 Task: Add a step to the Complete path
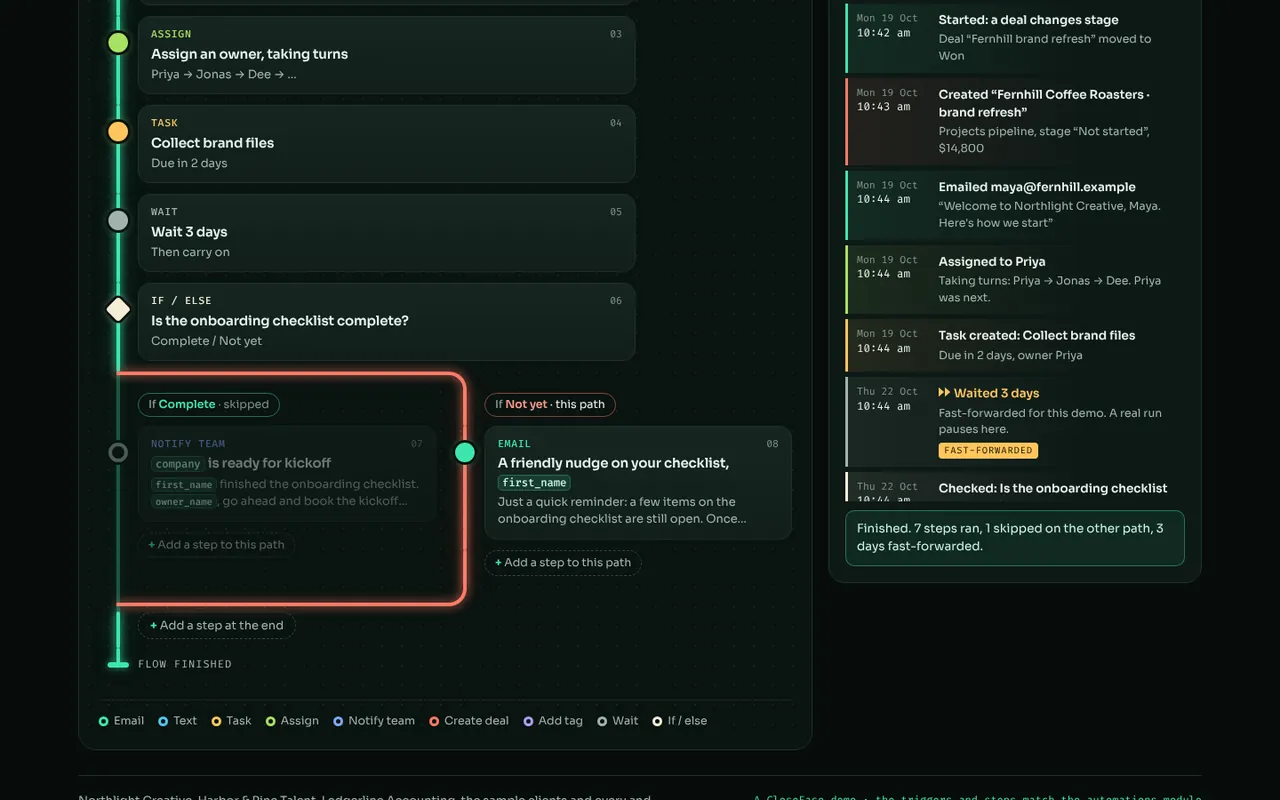pos(216,545)
